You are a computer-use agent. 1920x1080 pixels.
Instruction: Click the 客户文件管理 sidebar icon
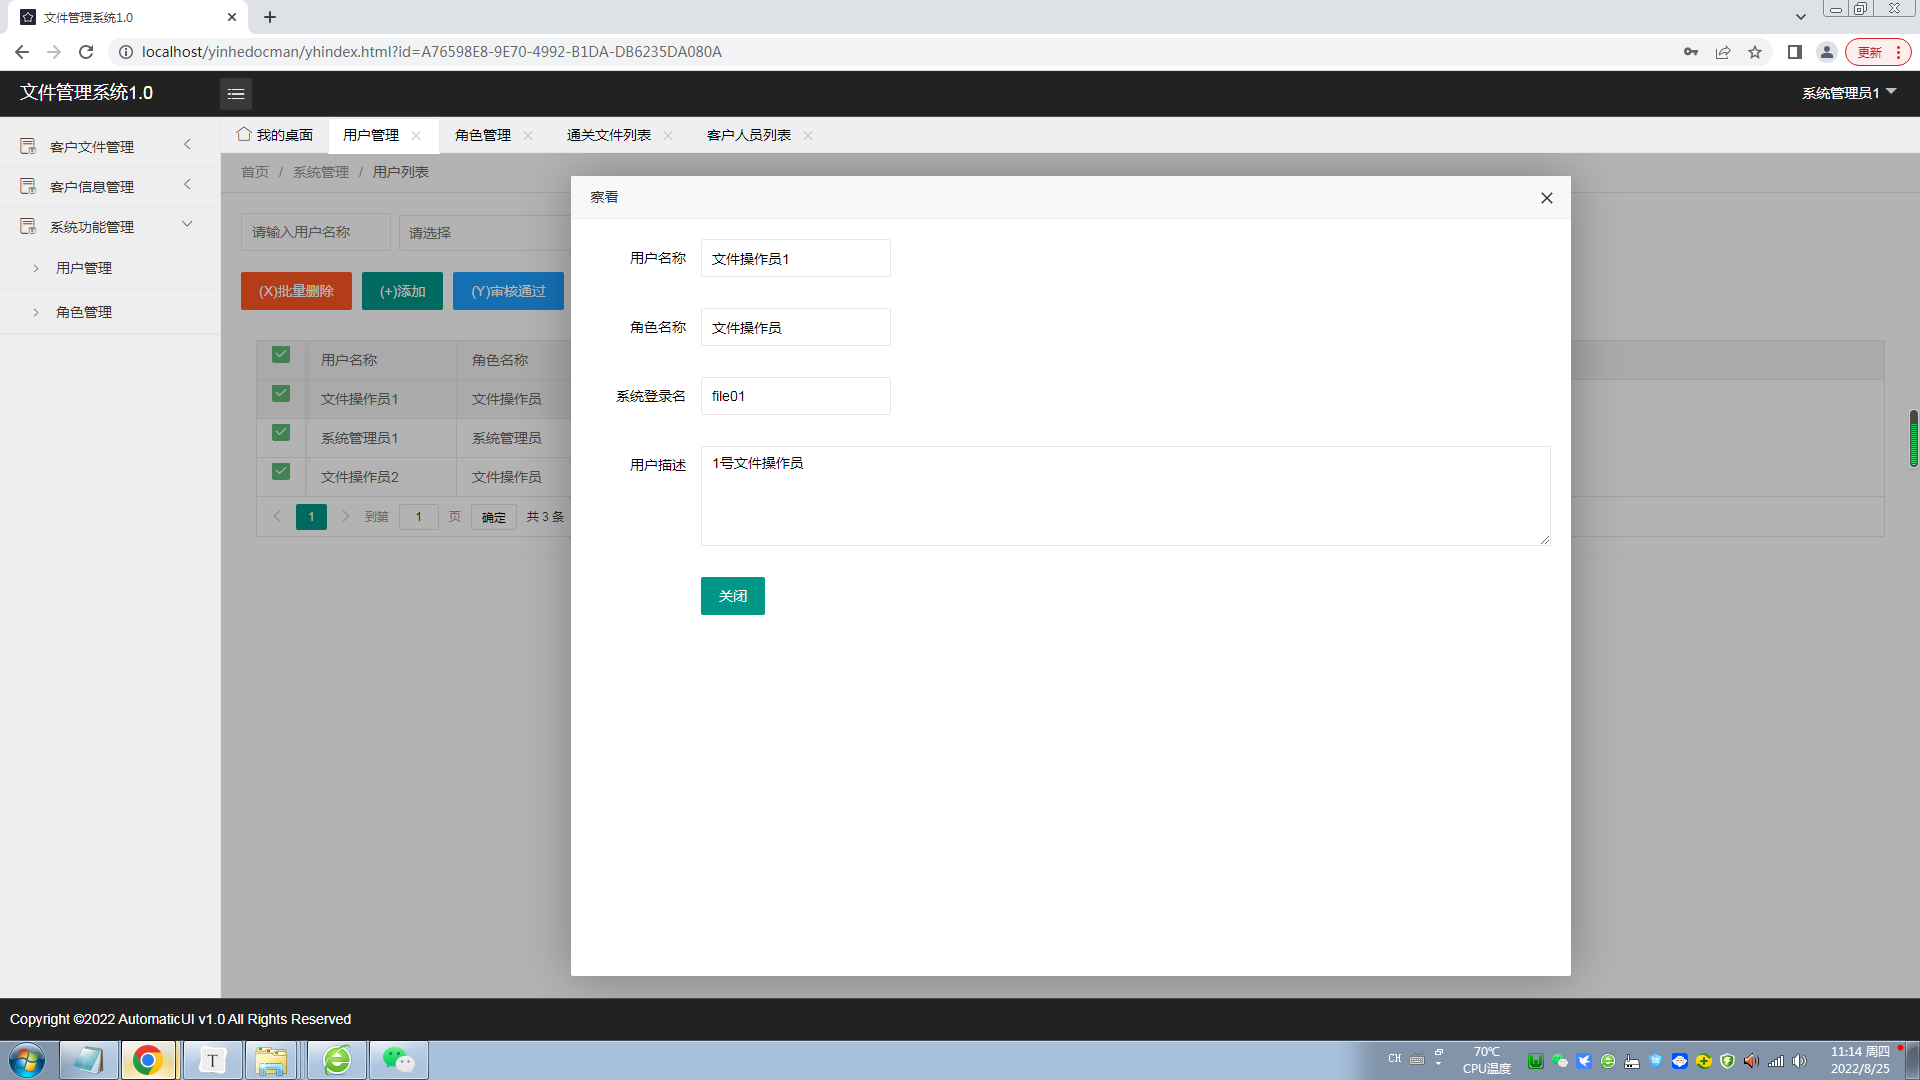(x=28, y=147)
